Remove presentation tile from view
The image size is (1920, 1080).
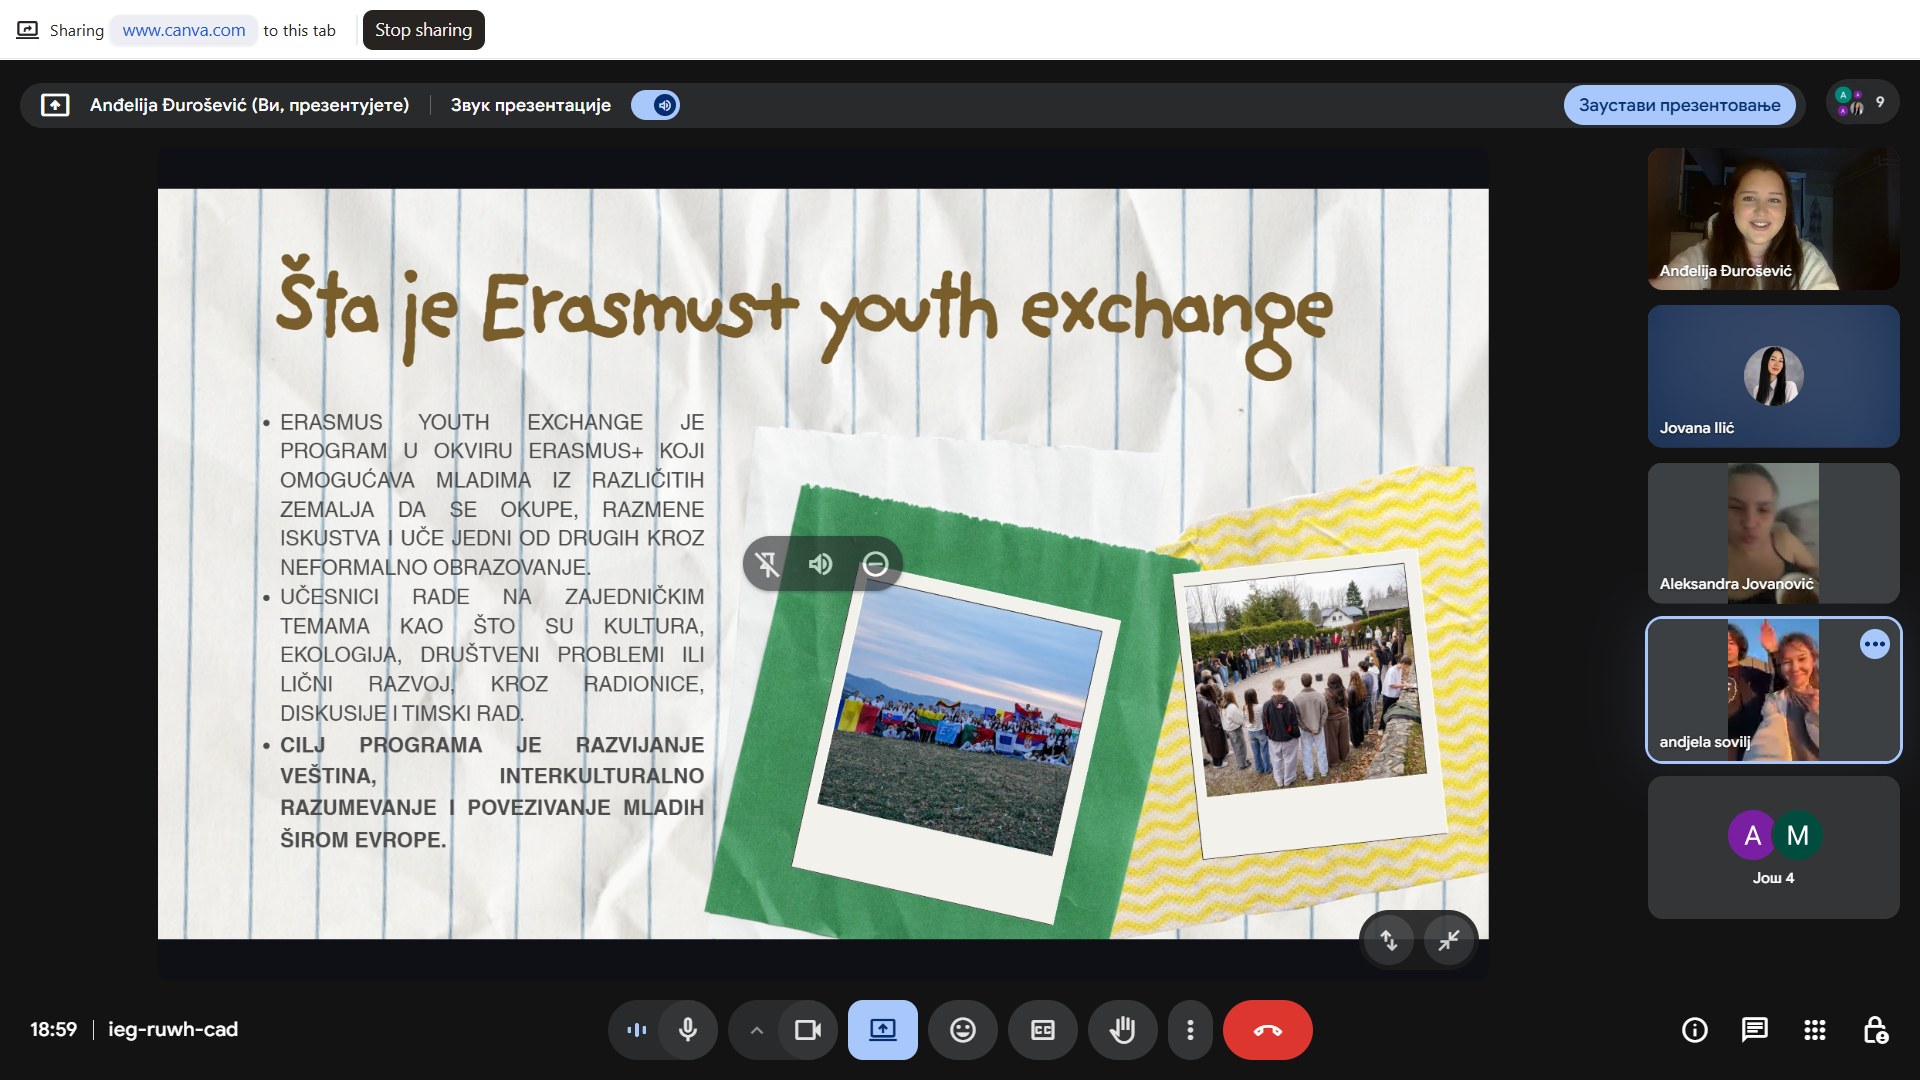(875, 564)
